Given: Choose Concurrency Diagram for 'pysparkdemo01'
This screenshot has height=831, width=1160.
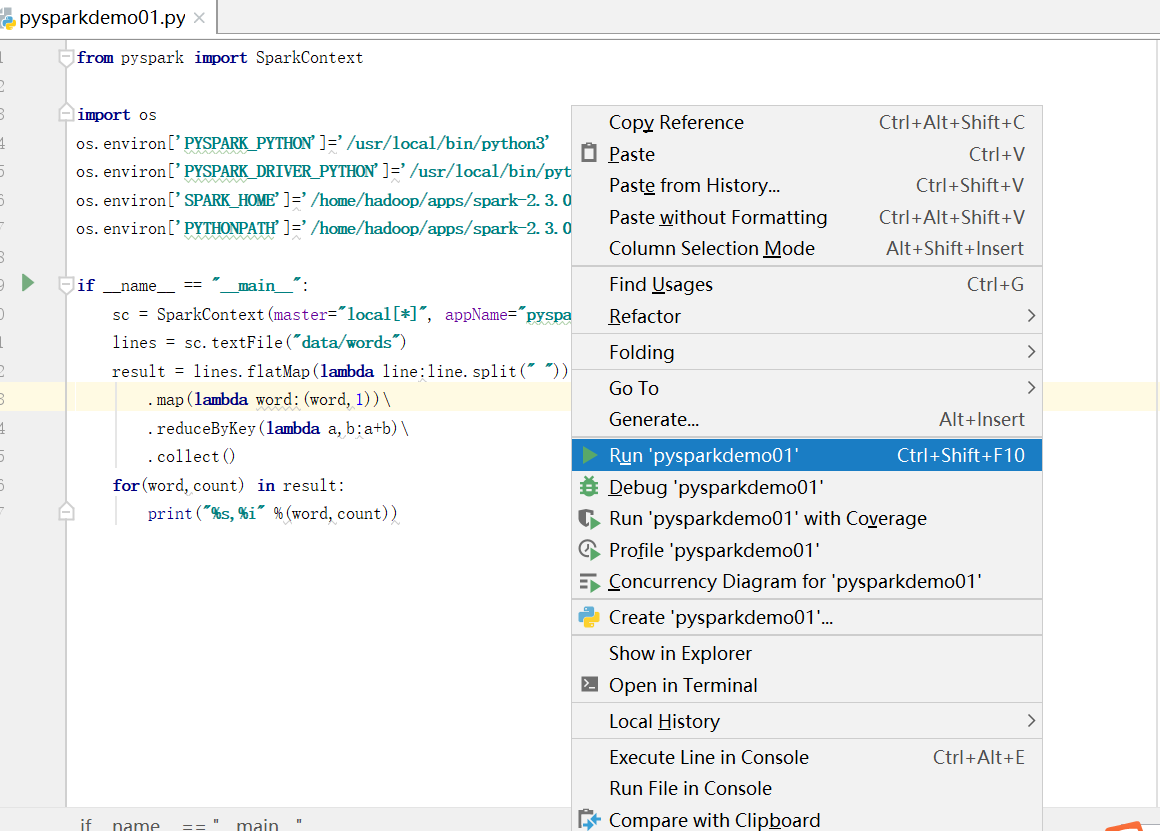Looking at the screenshot, I should 807,582.
